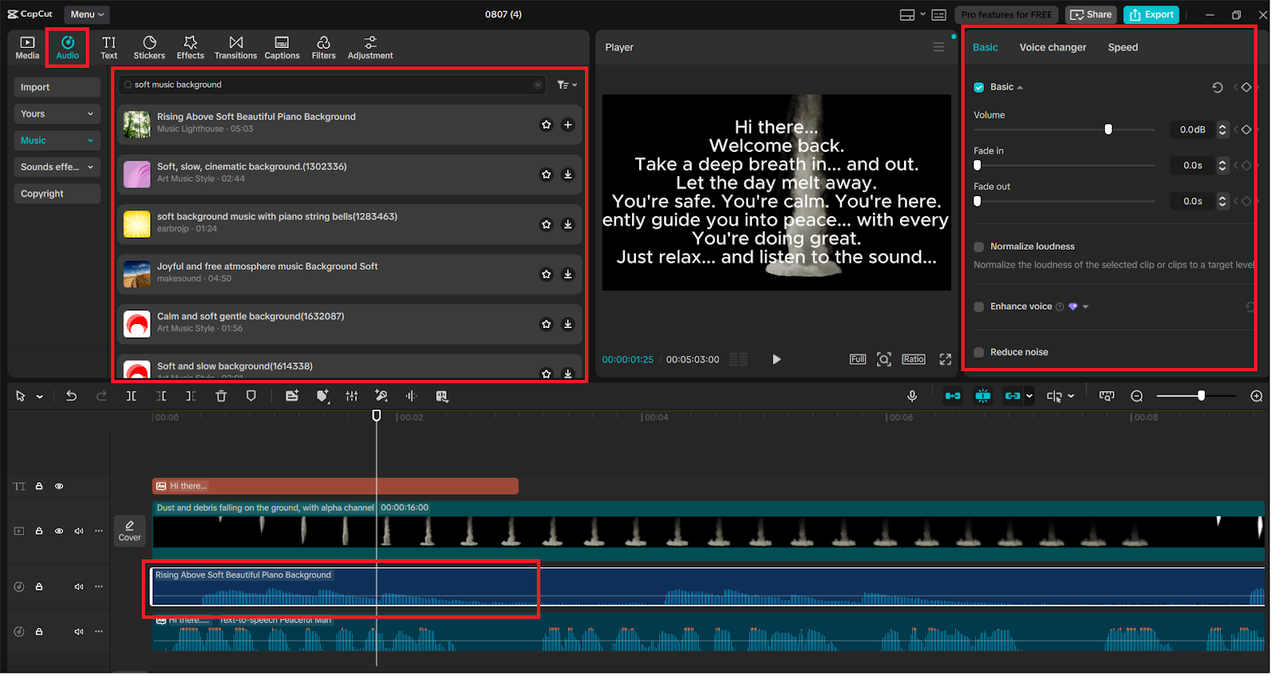Open the Effects panel
The image size is (1280, 676).
[x=190, y=47]
